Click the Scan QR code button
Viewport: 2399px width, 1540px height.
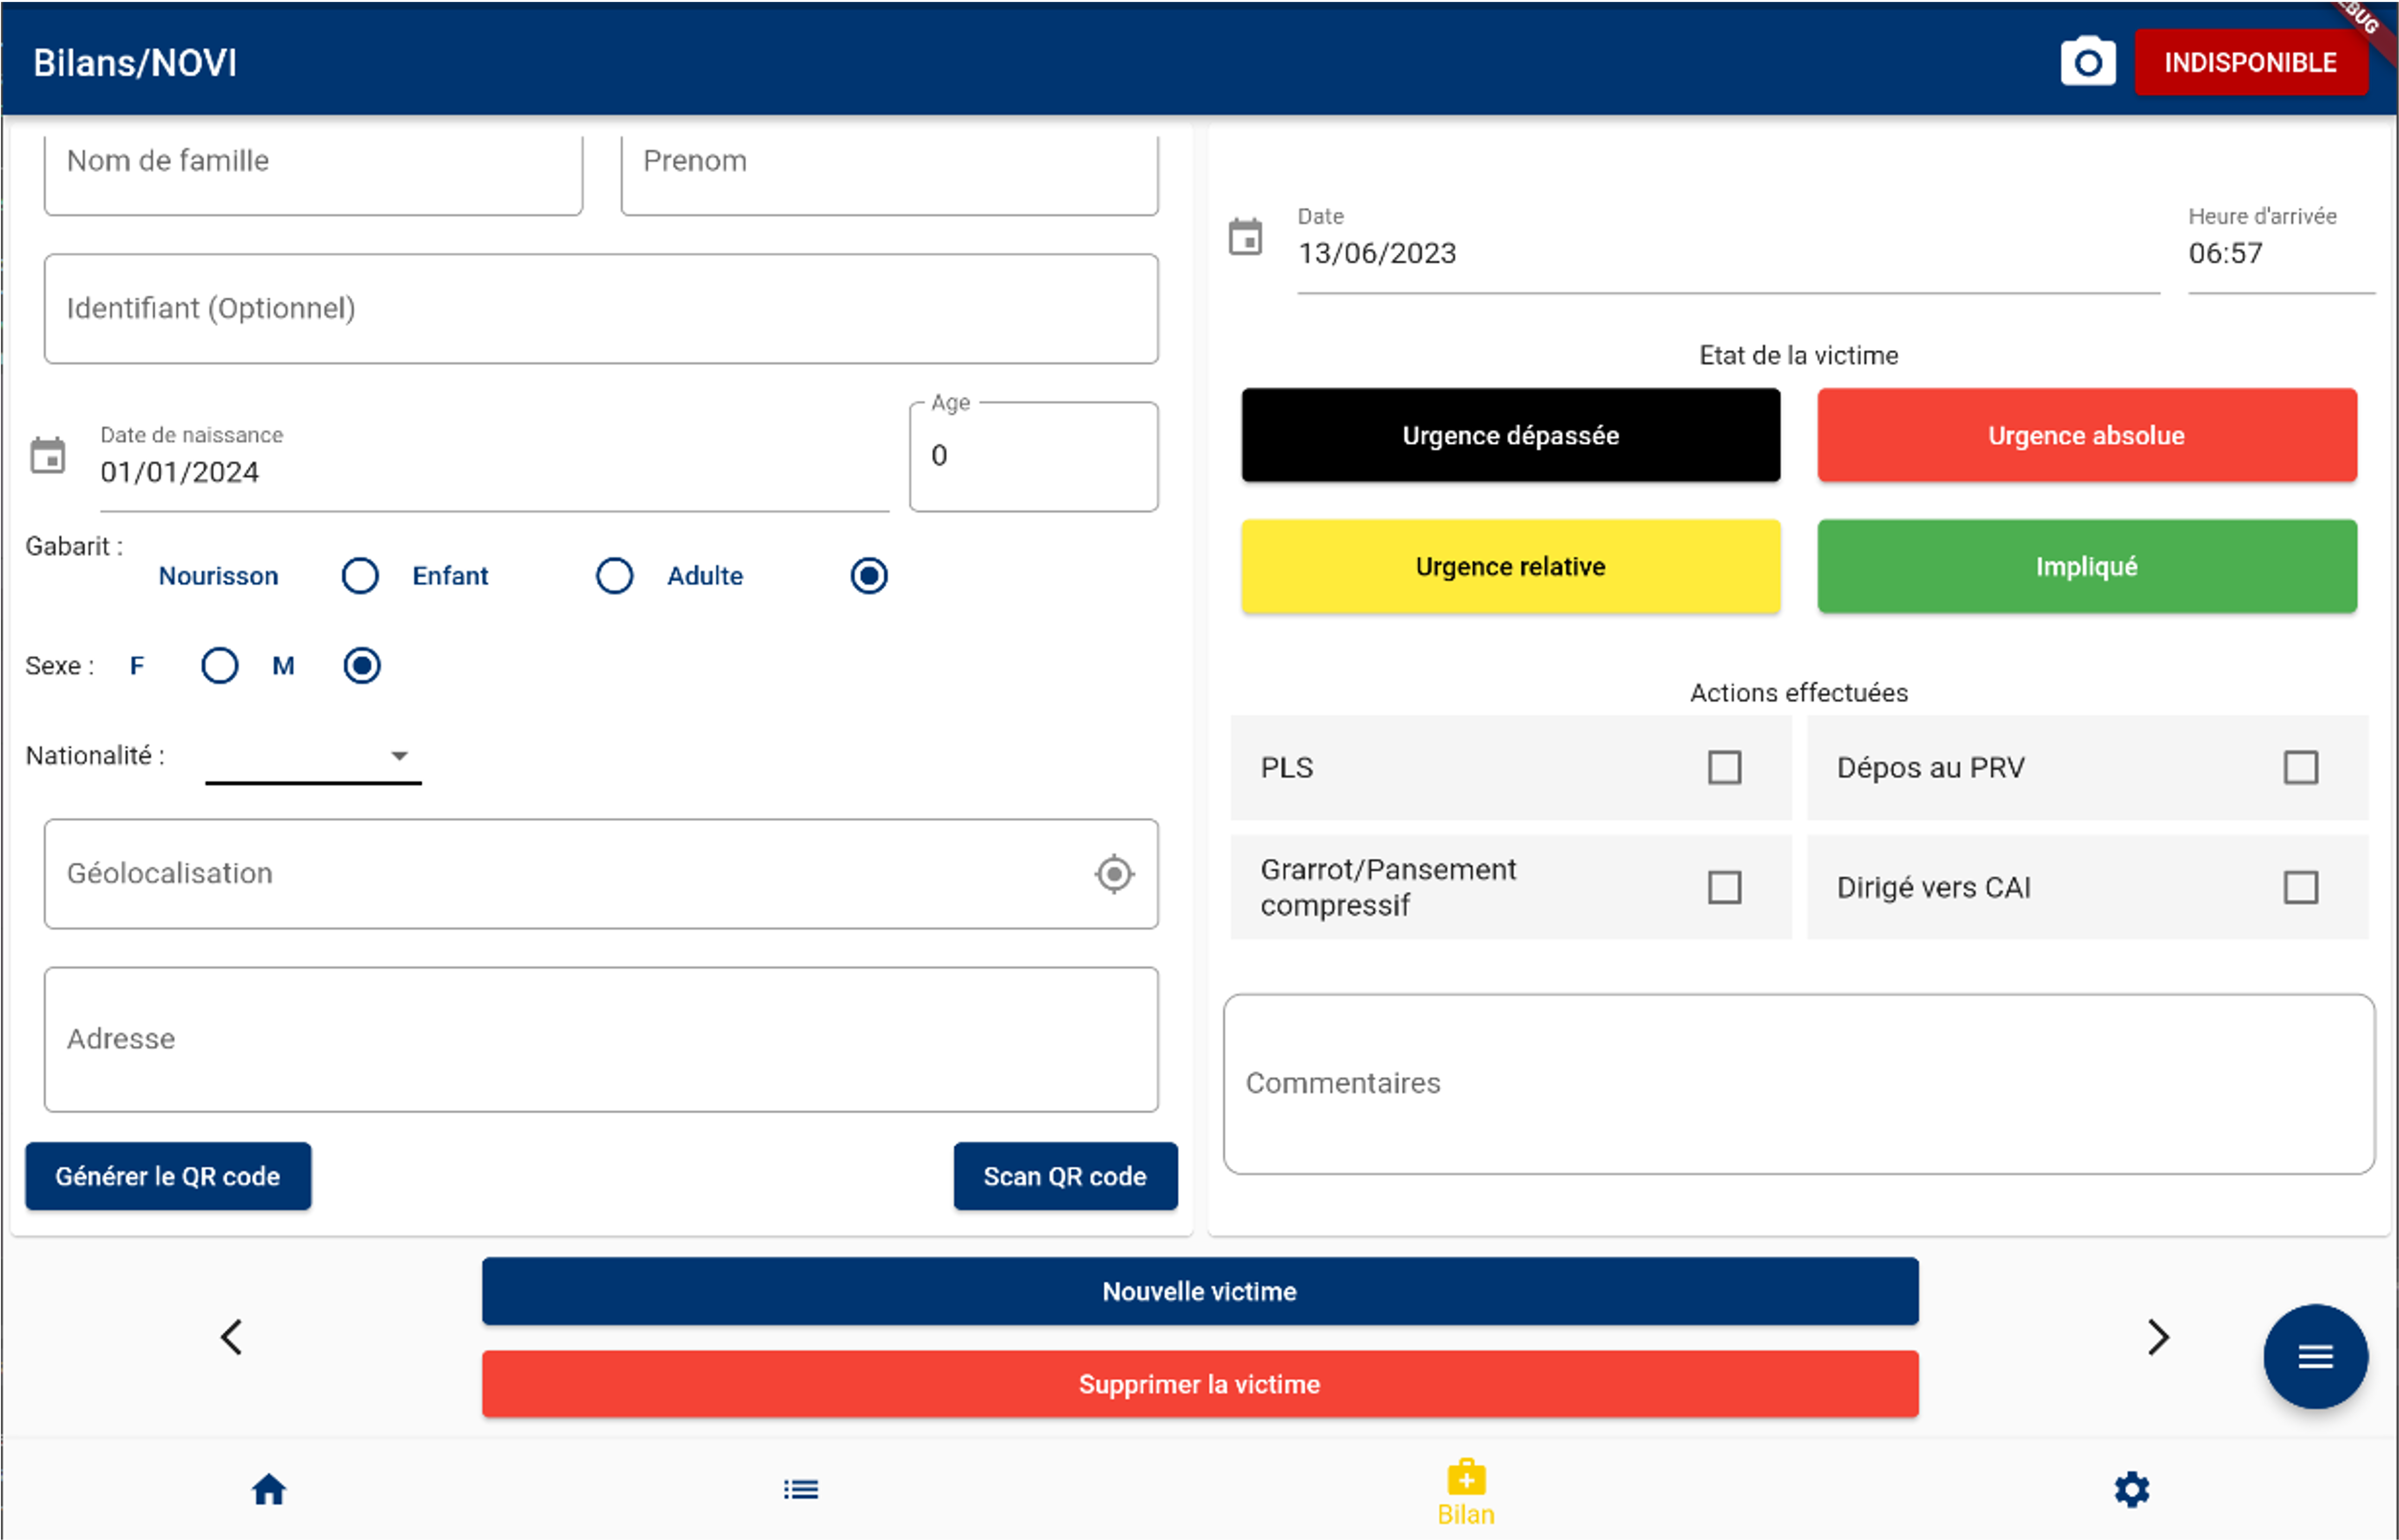(1065, 1176)
